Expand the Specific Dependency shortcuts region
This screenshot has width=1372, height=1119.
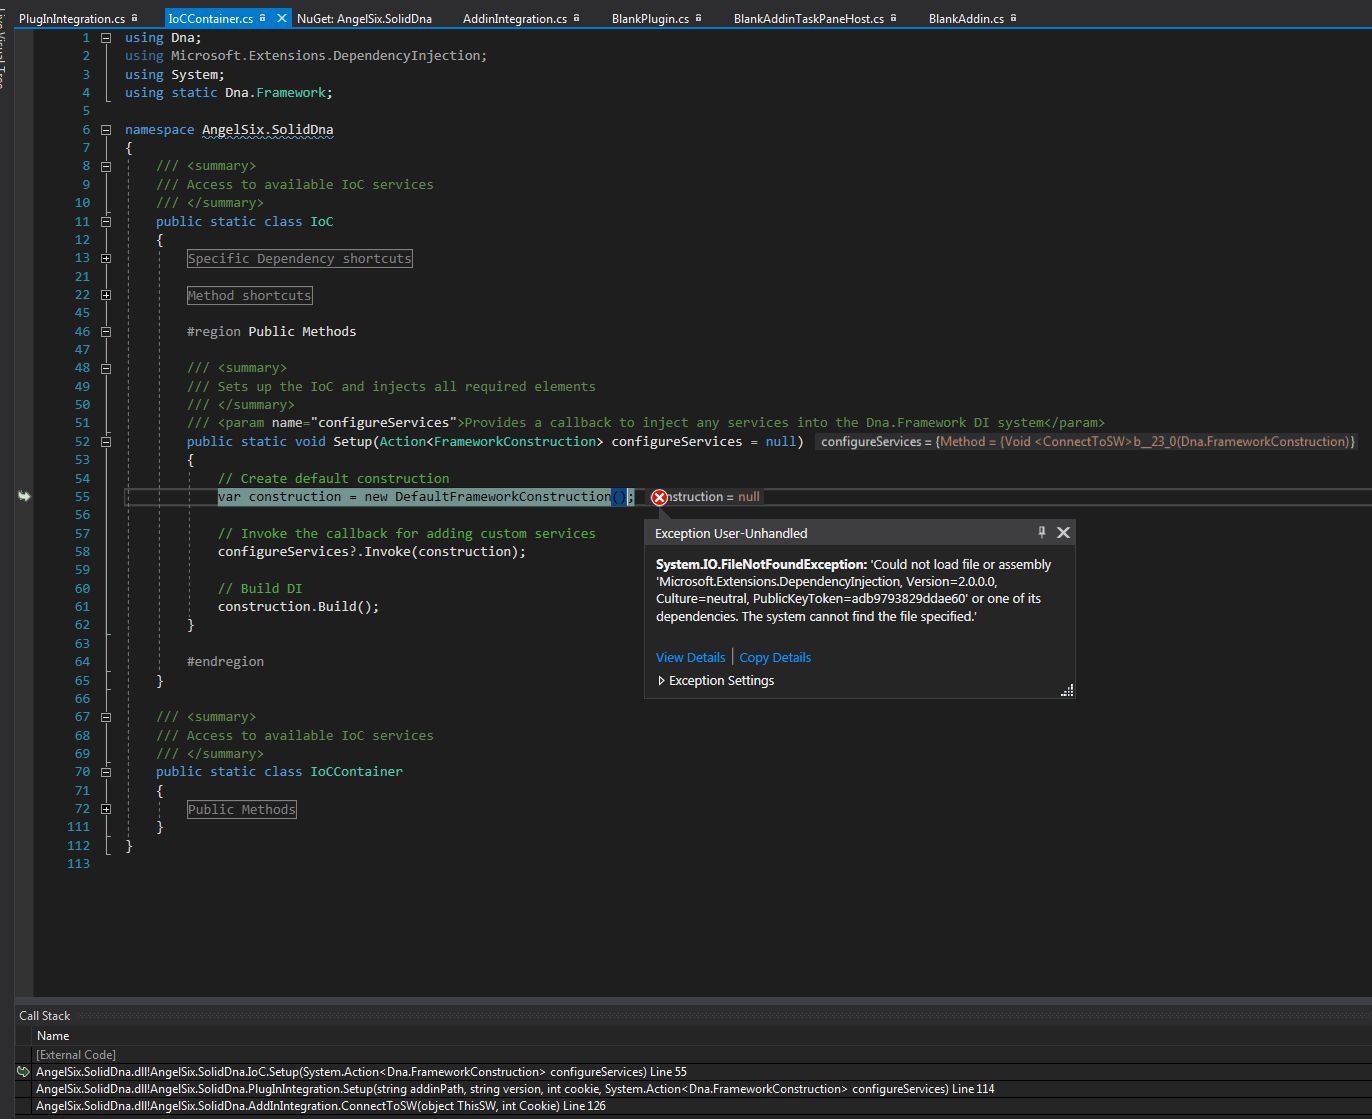106,257
